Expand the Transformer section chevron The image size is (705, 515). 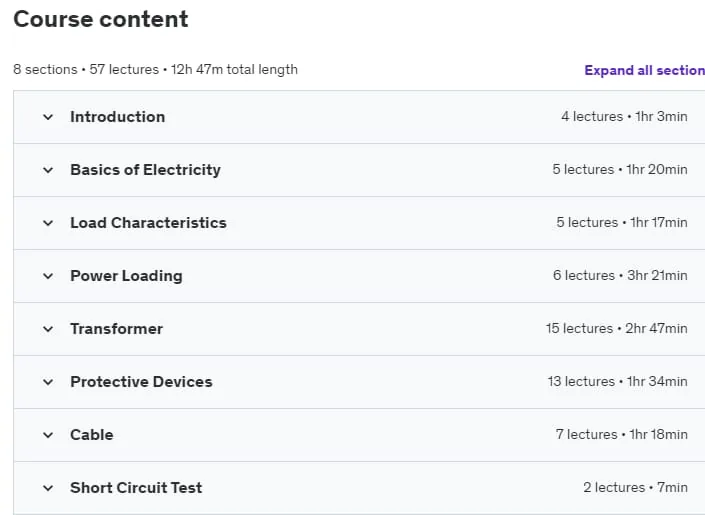click(x=48, y=329)
